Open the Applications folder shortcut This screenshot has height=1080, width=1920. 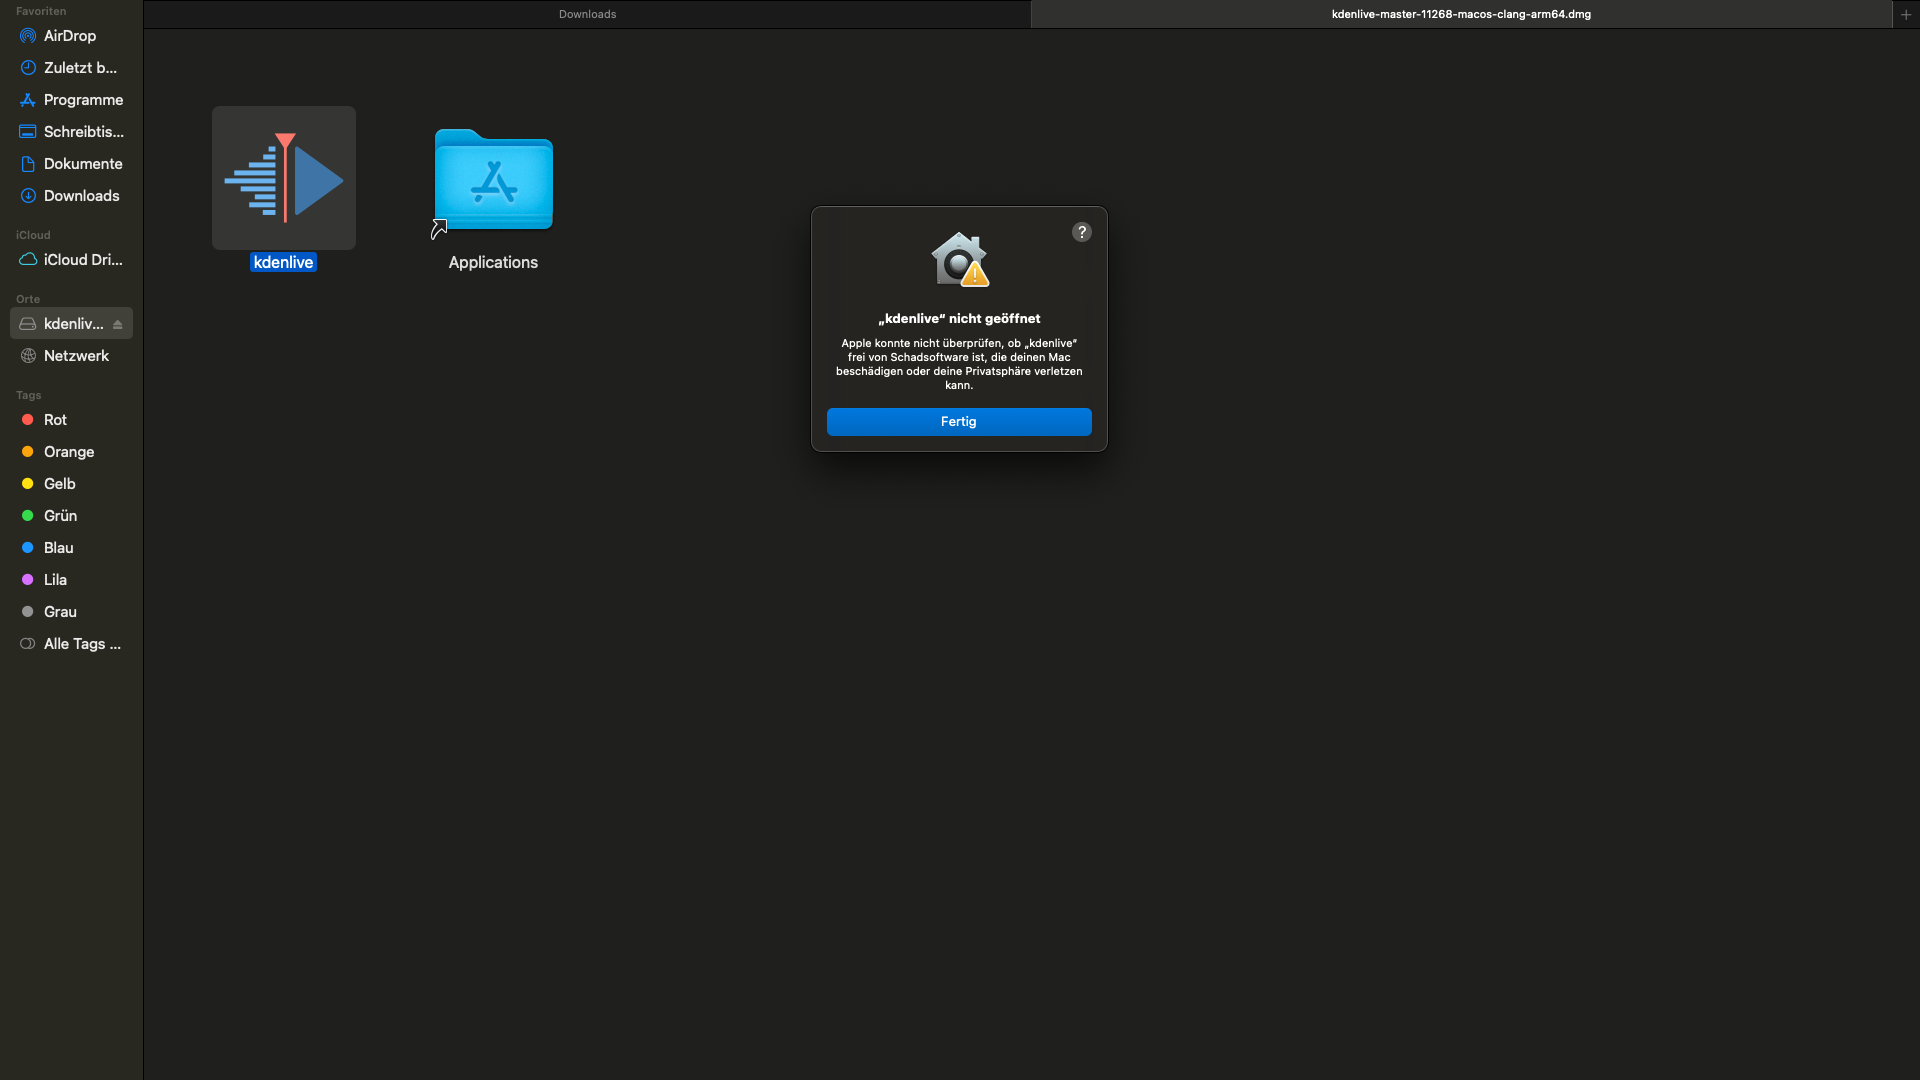click(493, 181)
